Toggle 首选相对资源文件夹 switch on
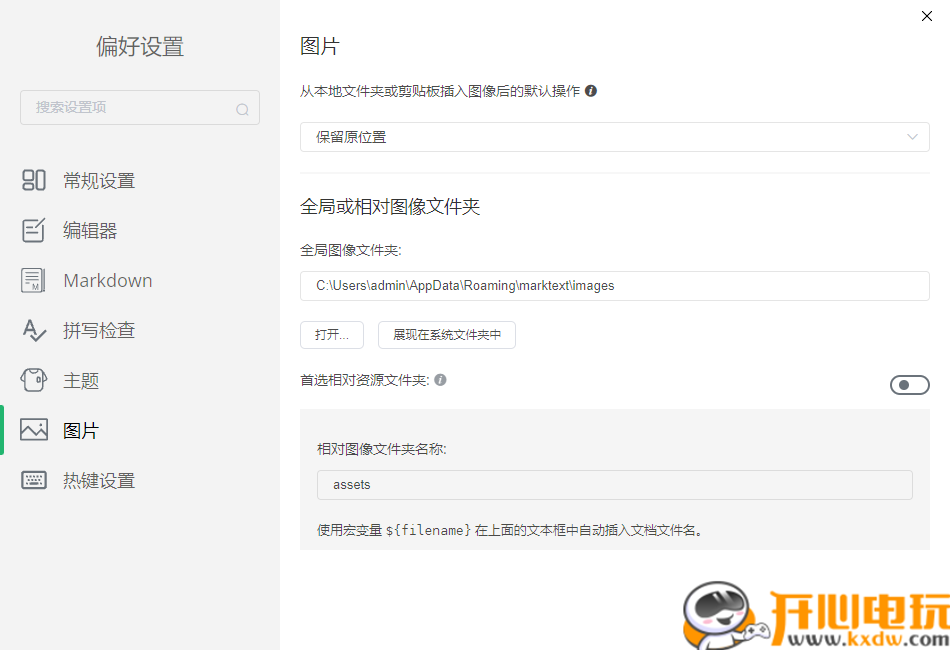Image resolution: width=950 pixels, height=650 pixels. coord(909,384)
